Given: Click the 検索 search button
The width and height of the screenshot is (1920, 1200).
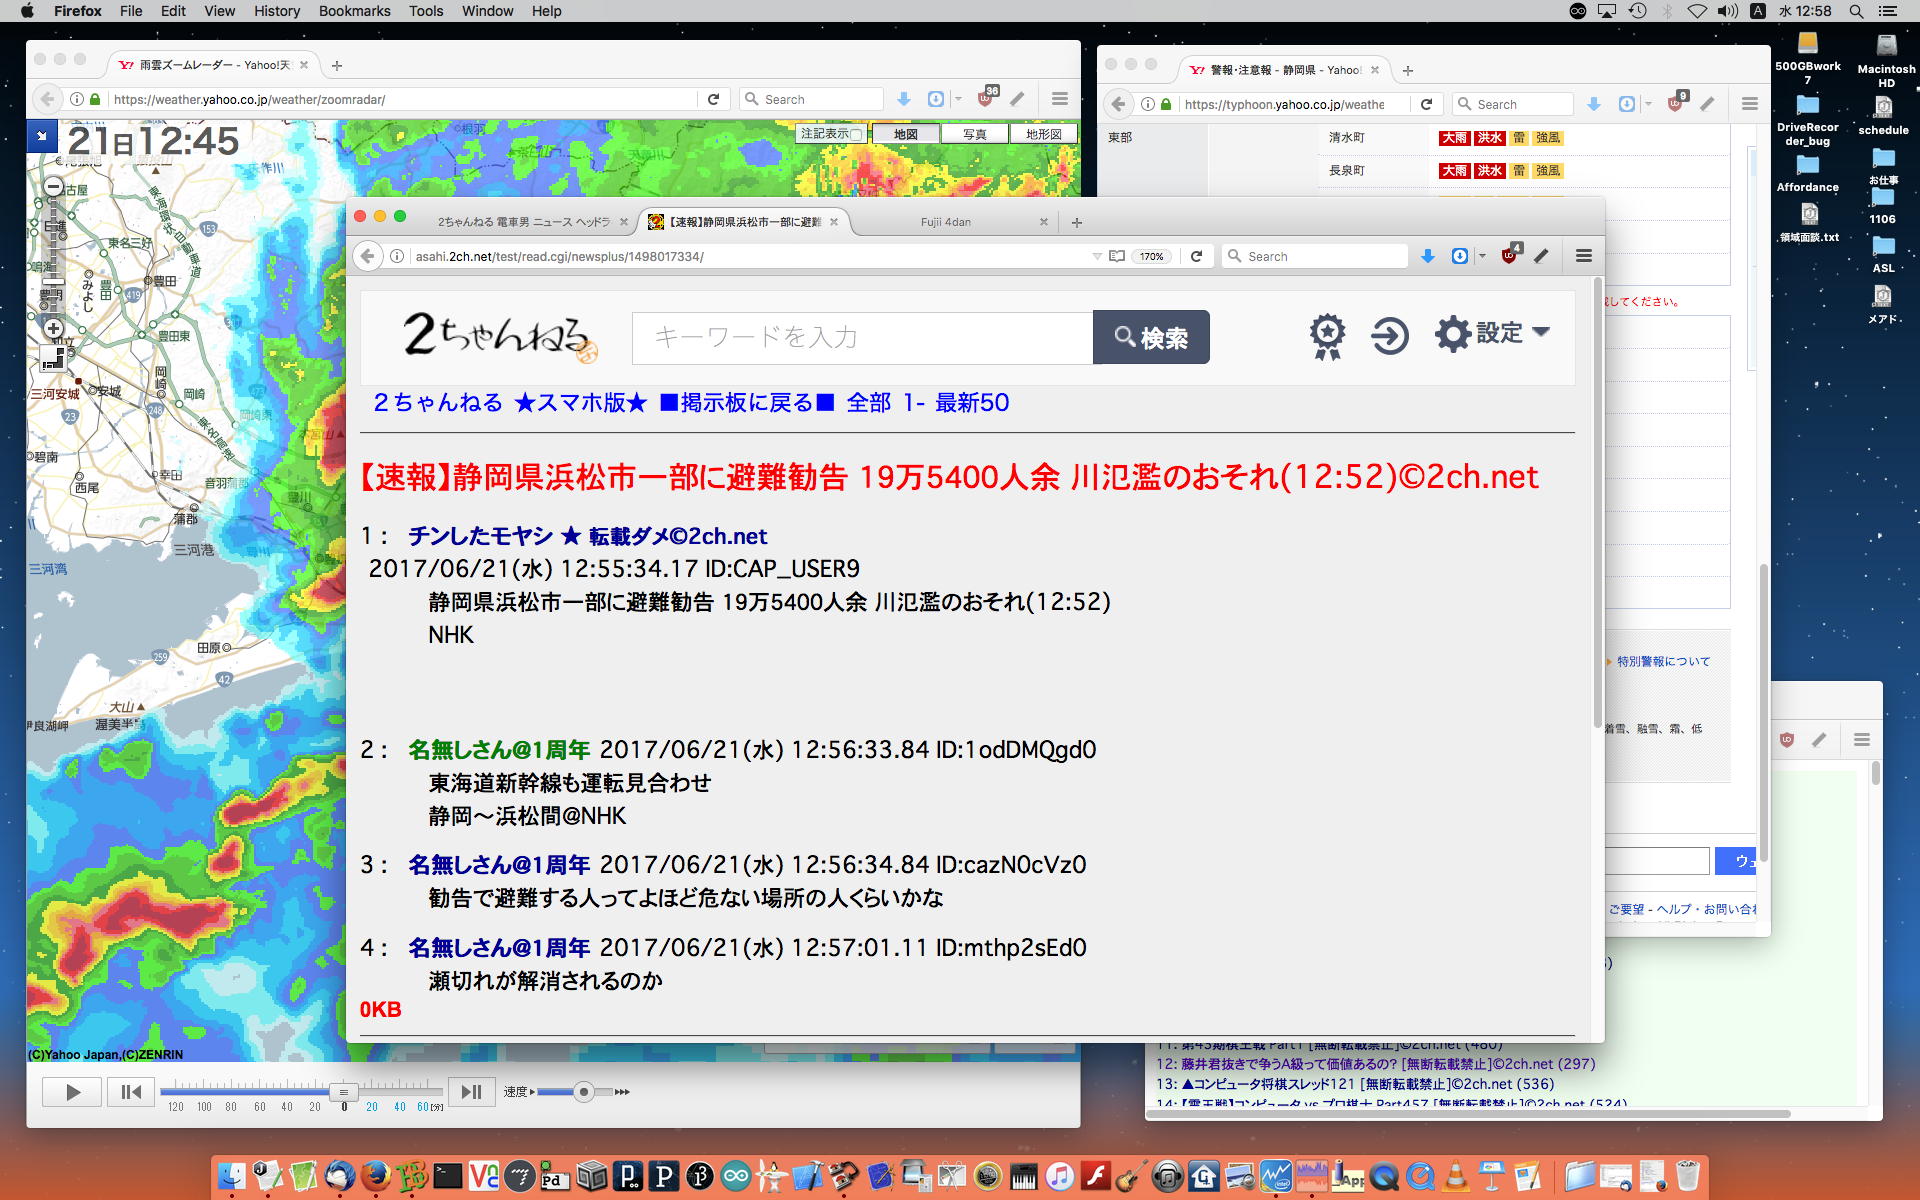Looking at the screenshot, I should 1151,337.
